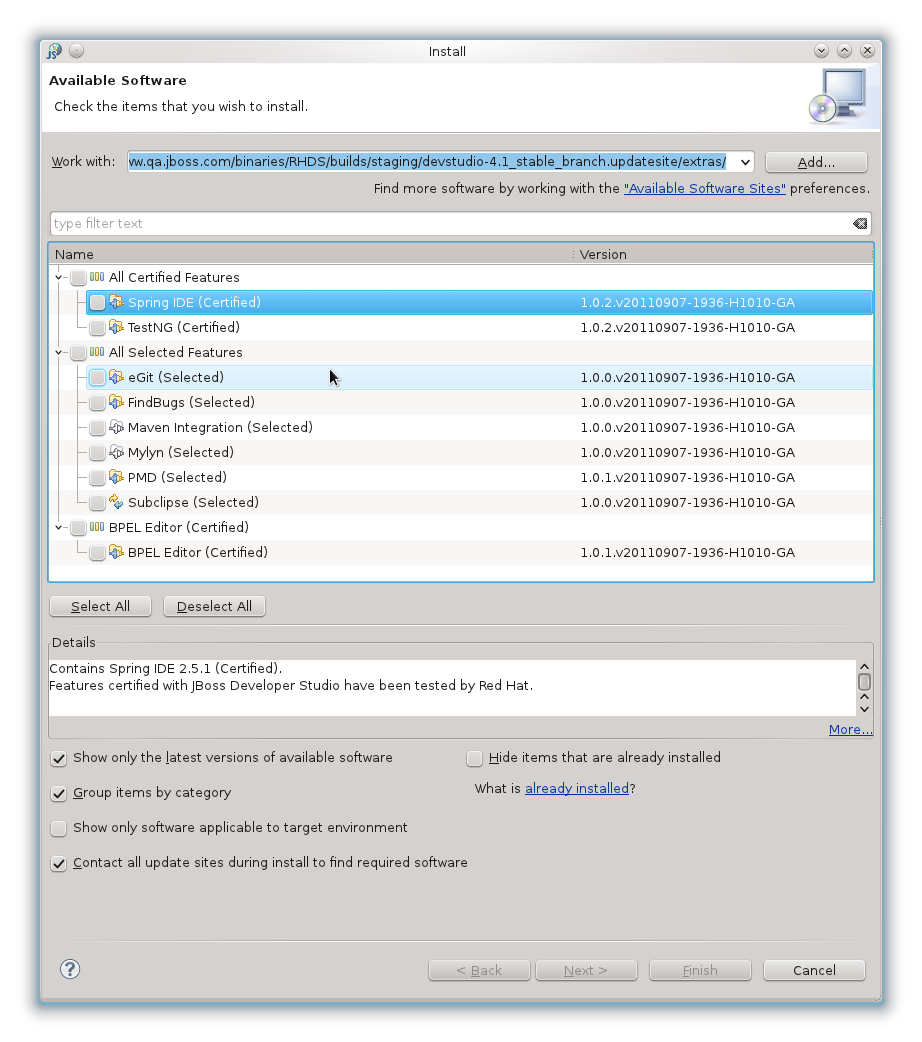Click the All Certified Features category icon
The width and height of the screenshot is (922, 1042).
(97, 277)
